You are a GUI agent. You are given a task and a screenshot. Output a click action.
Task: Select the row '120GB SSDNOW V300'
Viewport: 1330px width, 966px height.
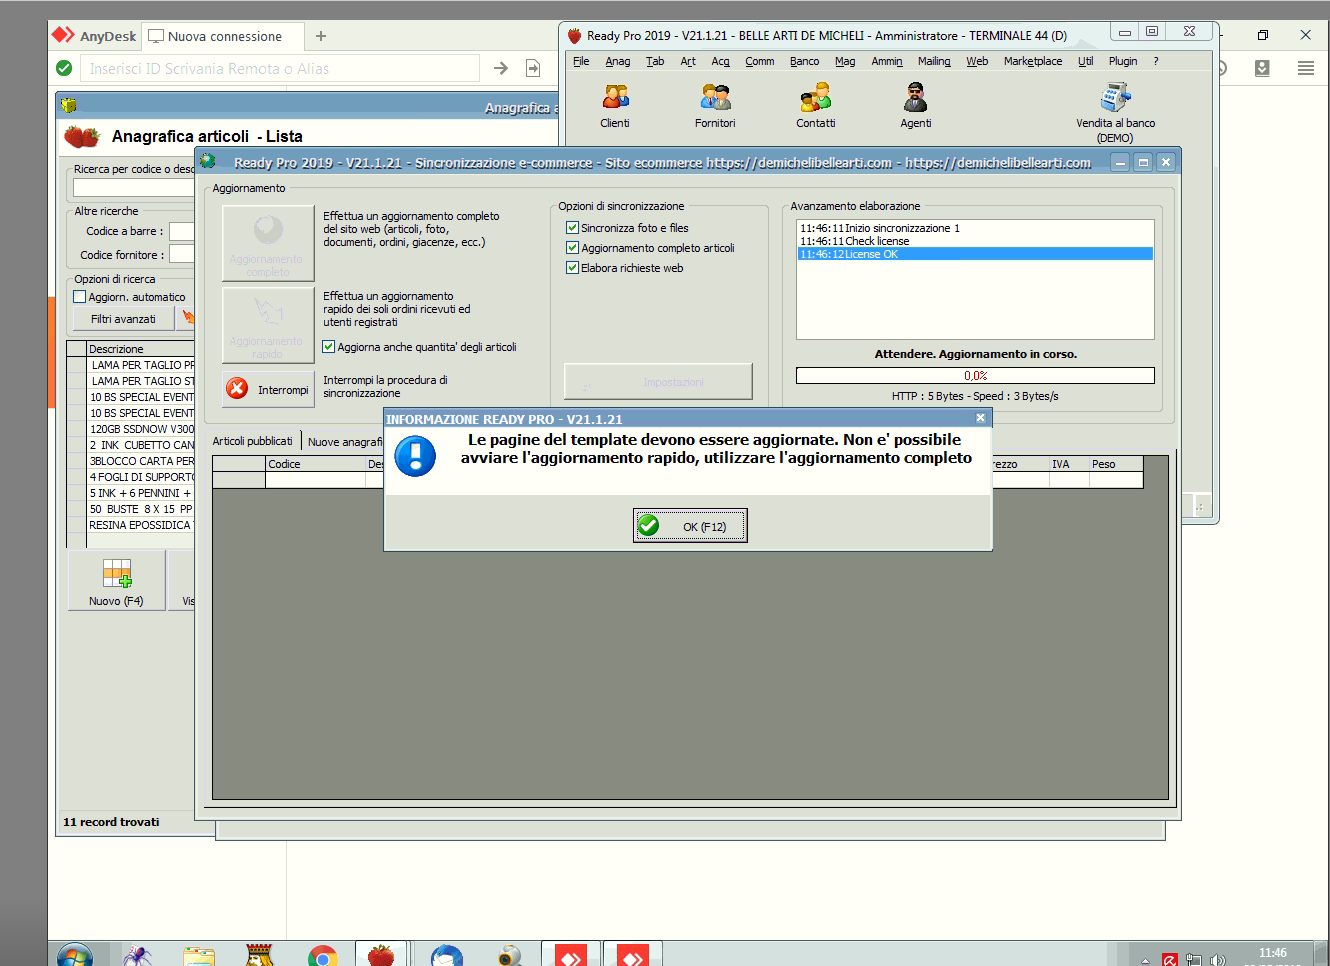[141, 429]
